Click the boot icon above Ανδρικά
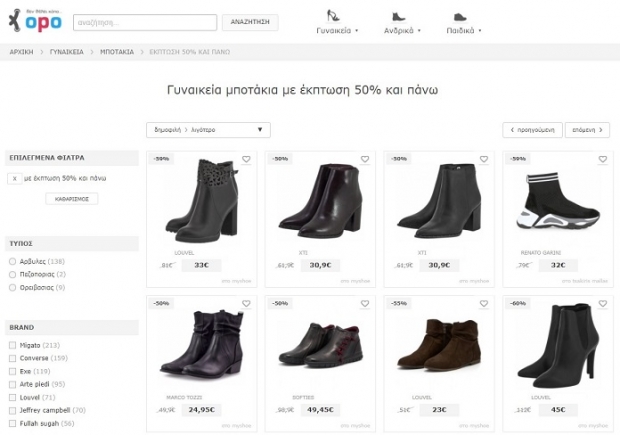Viewport: 620px width, 435px height. (398, 17)
